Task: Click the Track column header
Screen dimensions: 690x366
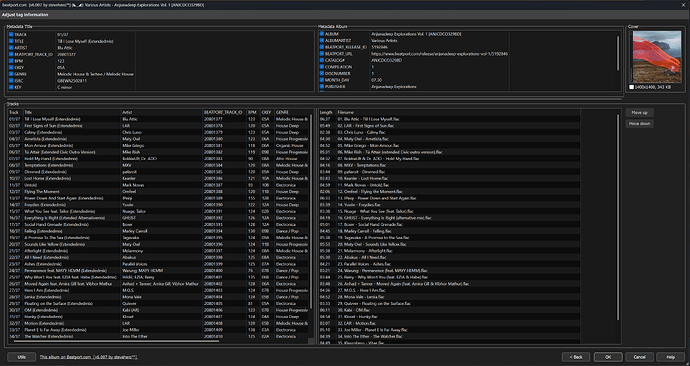Action: tap(15, 112)
